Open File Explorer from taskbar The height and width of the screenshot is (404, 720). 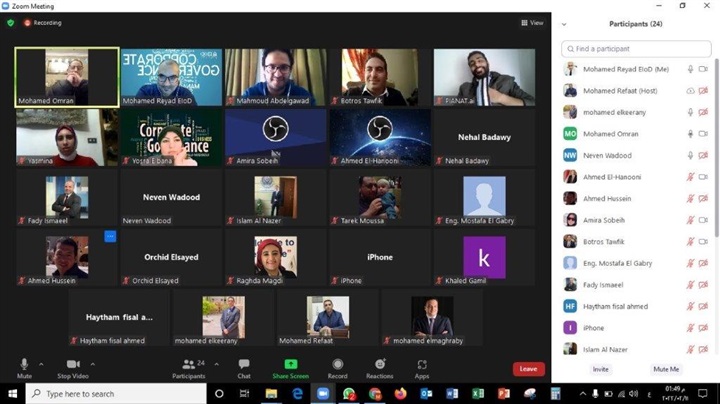tap(271, 394)
